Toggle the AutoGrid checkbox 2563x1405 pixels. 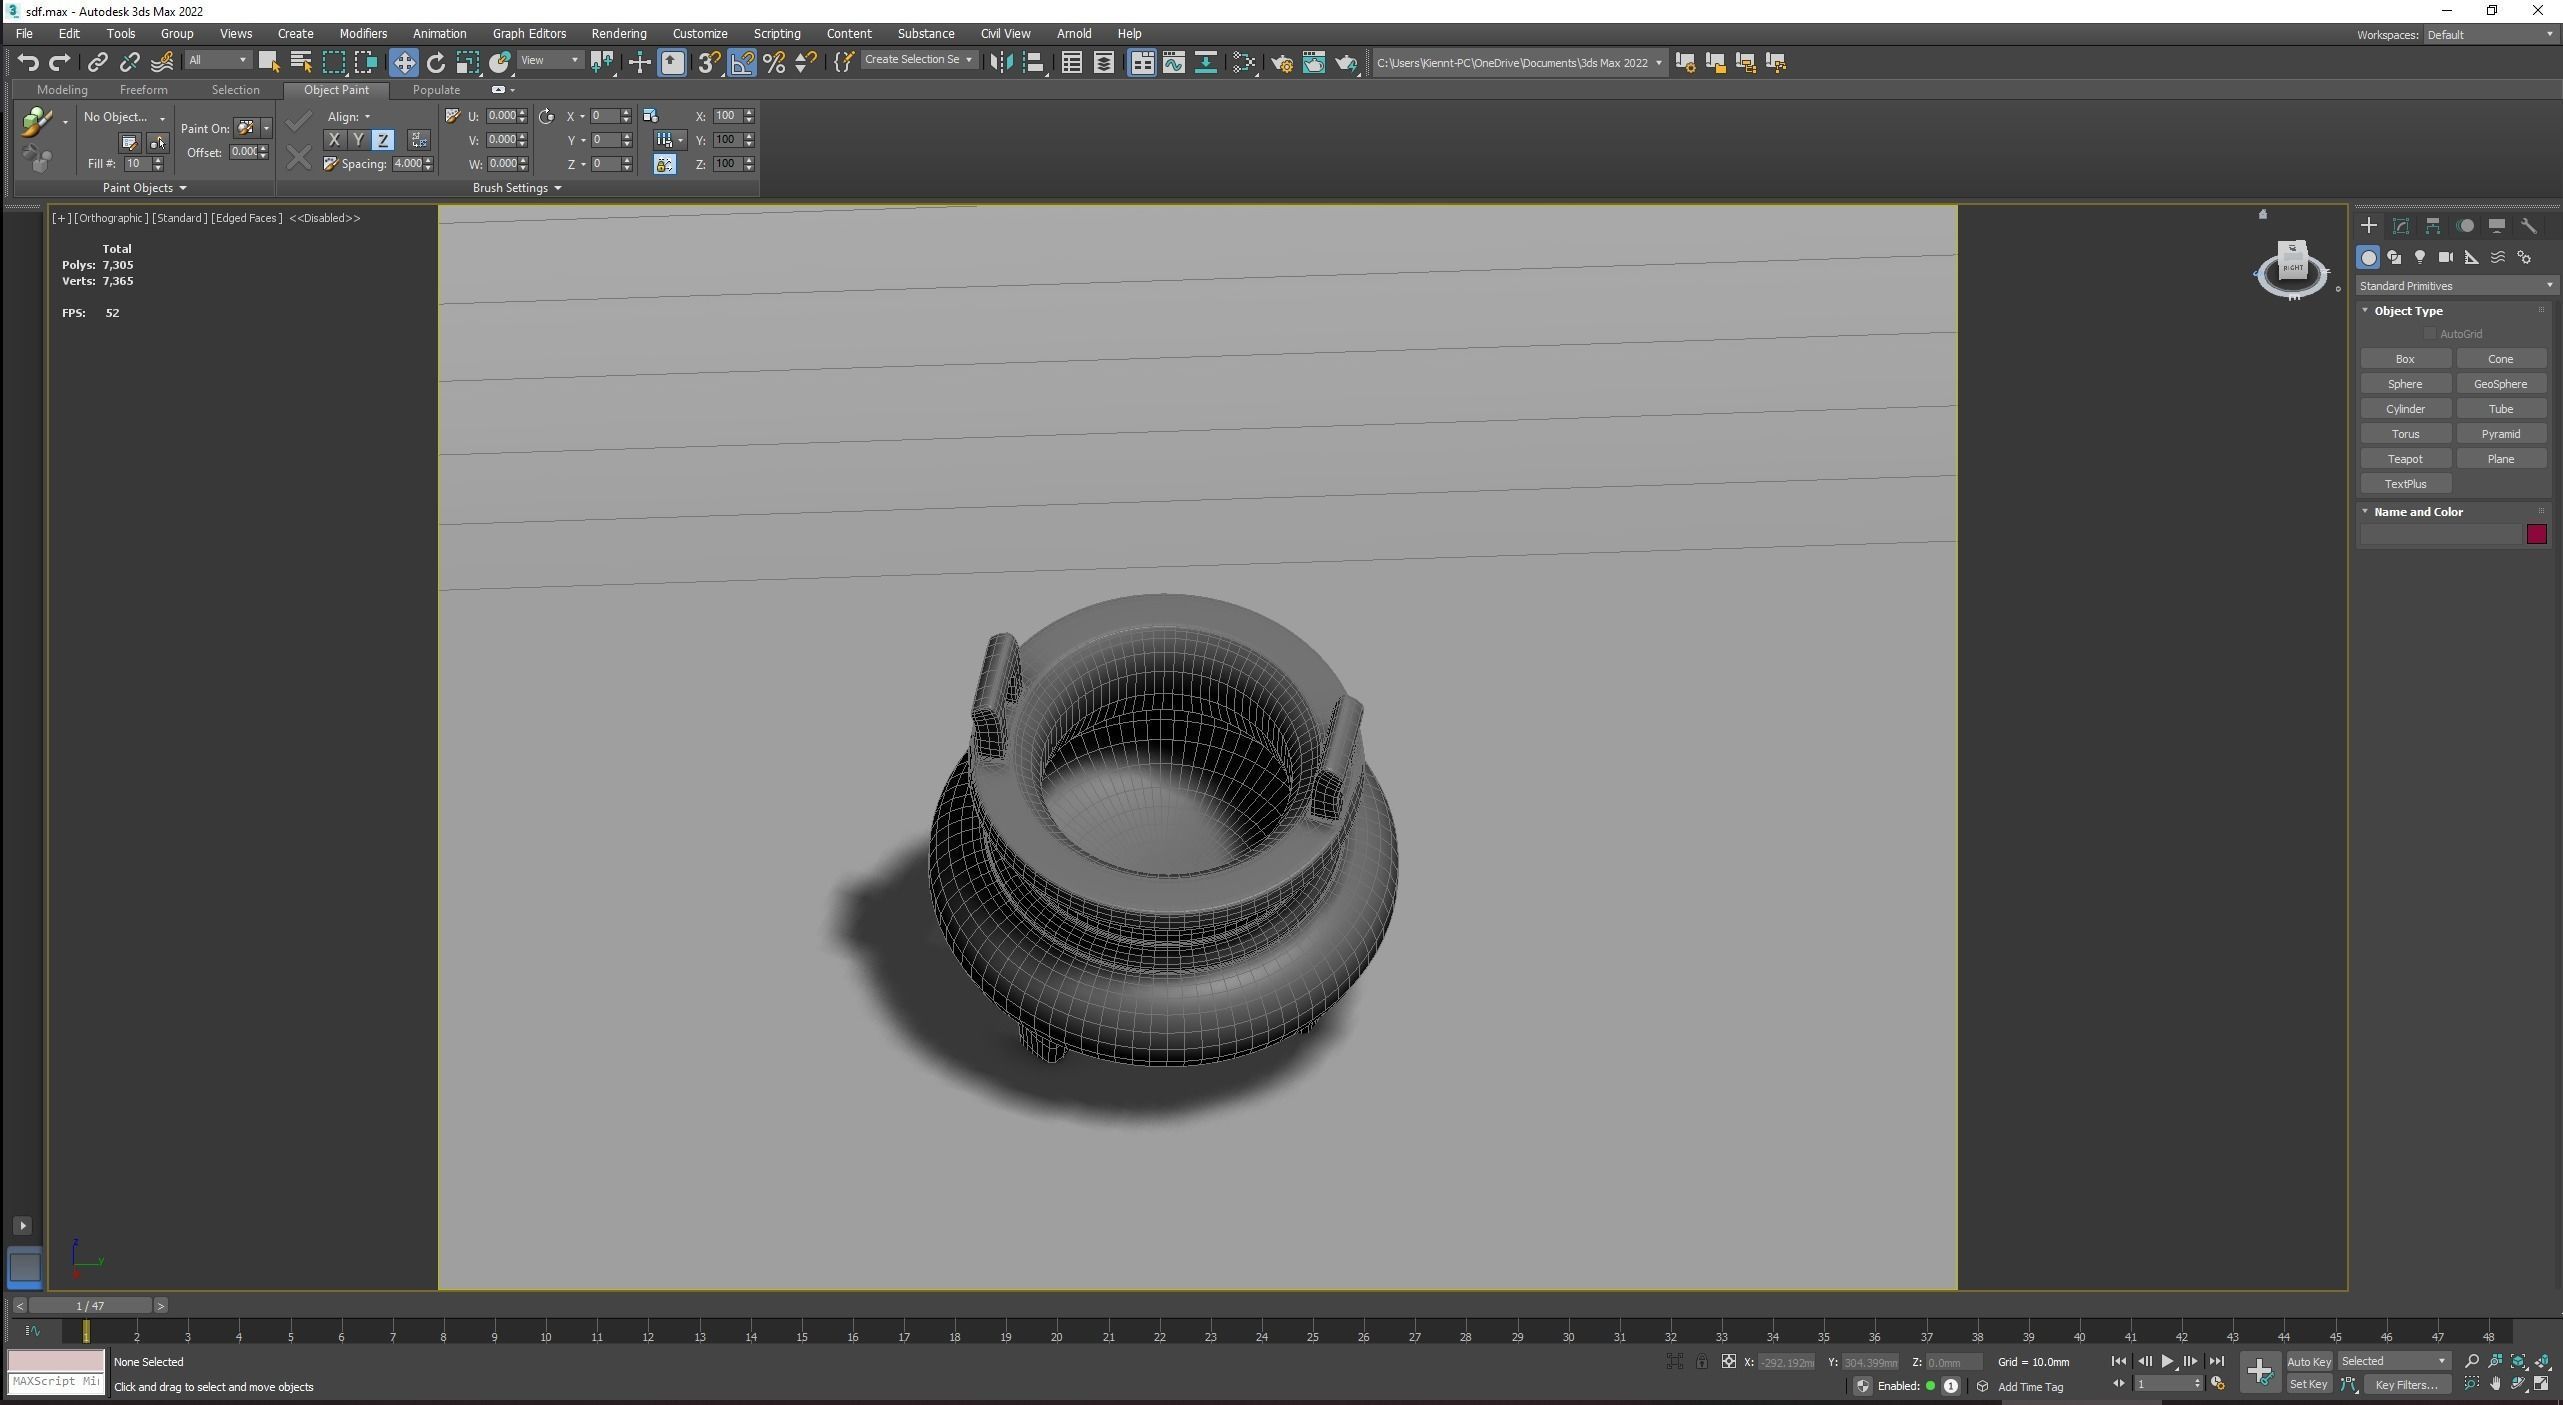(2430, 334)
